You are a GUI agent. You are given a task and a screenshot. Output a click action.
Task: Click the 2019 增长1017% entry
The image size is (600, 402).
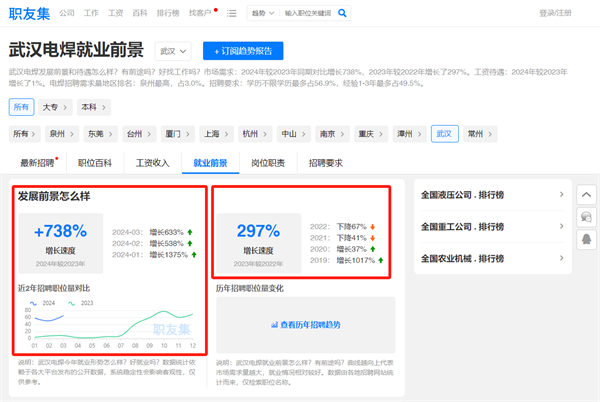click(347, 260)
